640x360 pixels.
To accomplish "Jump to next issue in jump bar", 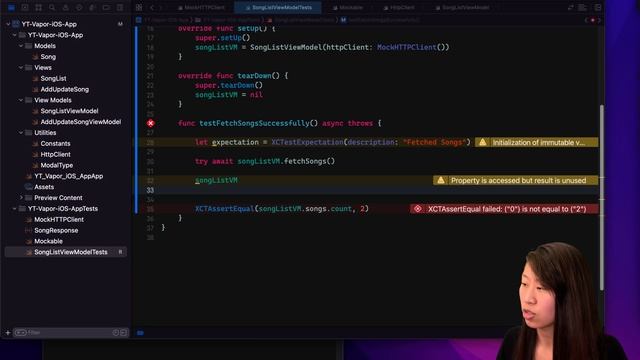I will 599,20.
